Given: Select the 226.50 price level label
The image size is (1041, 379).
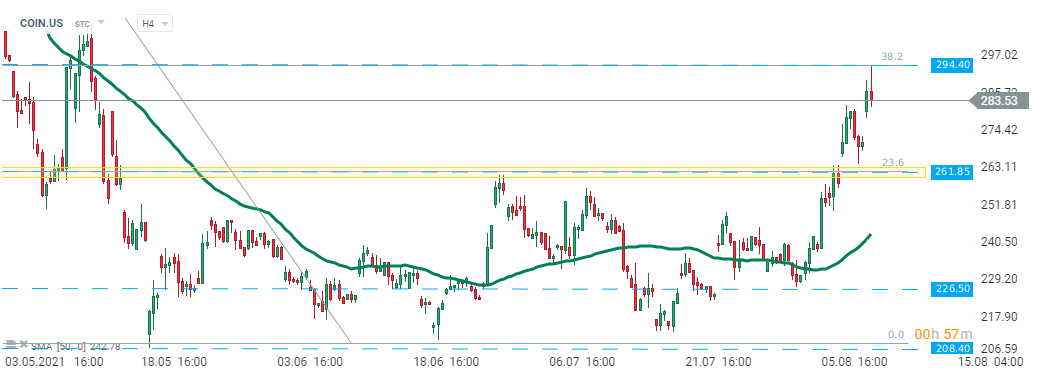Looking at the screenshot, I should pos(951,289).
